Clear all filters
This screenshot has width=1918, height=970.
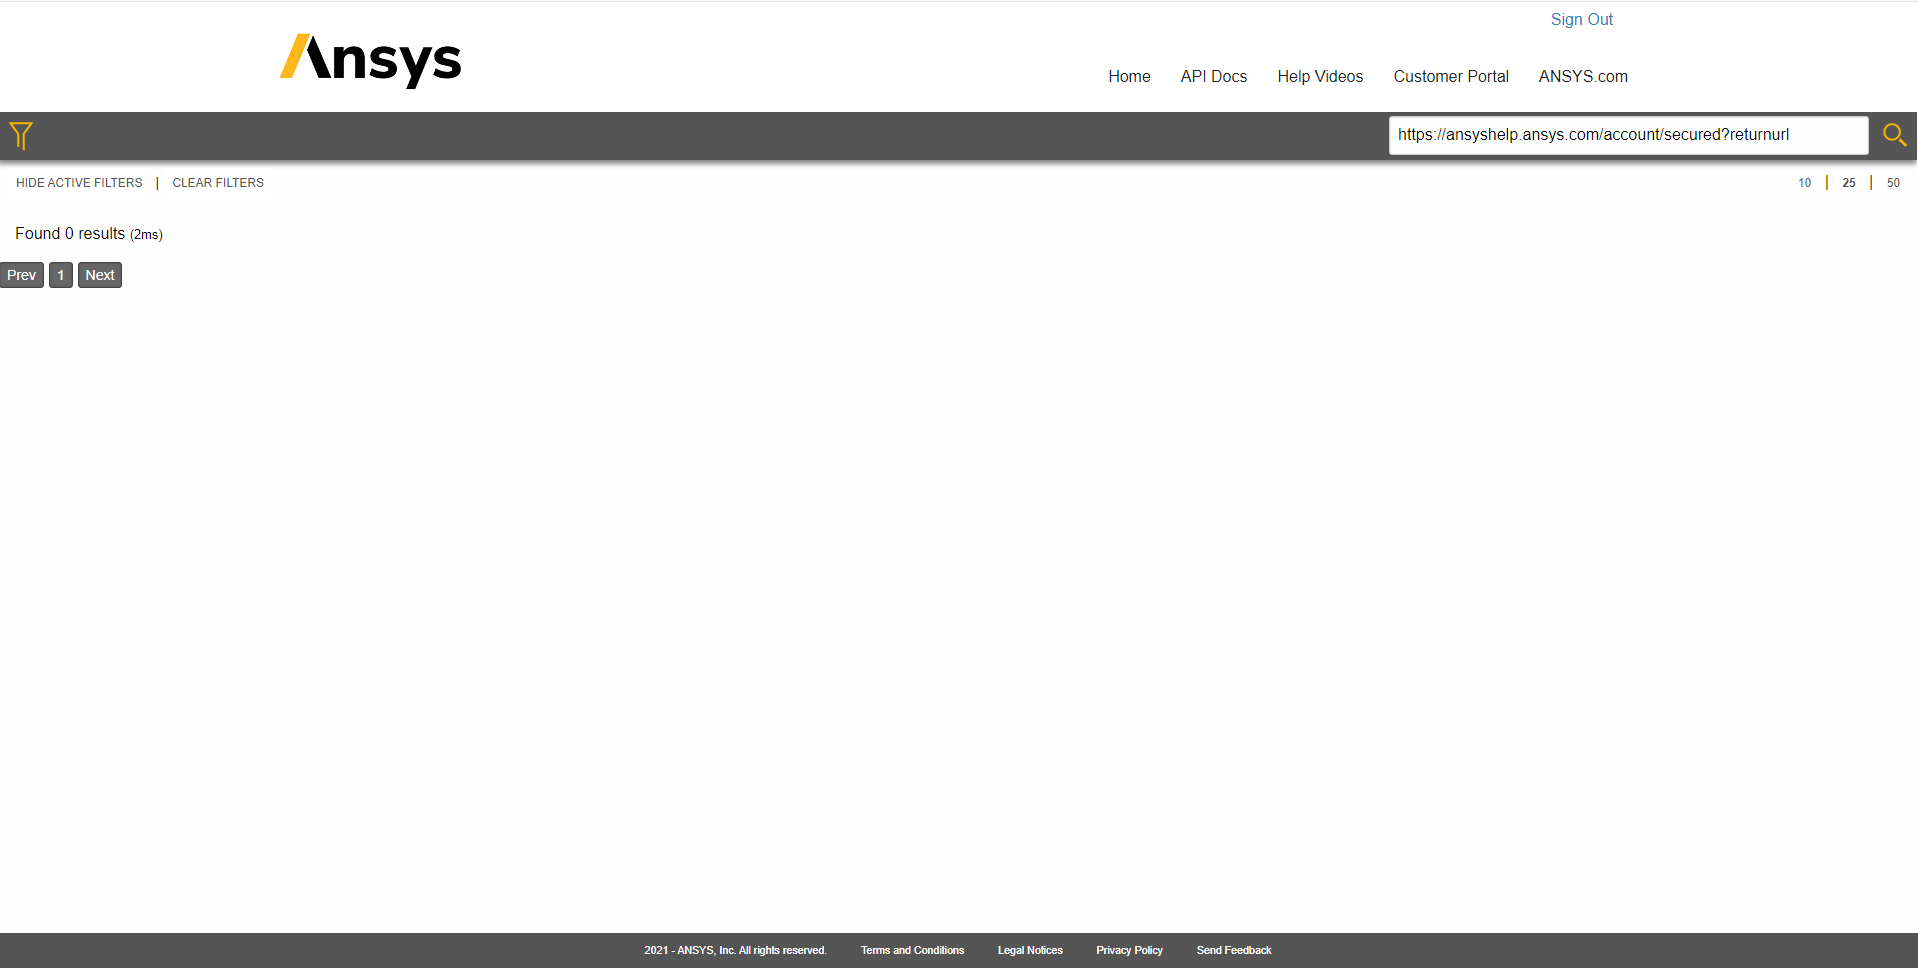click(x=218, y=183)
